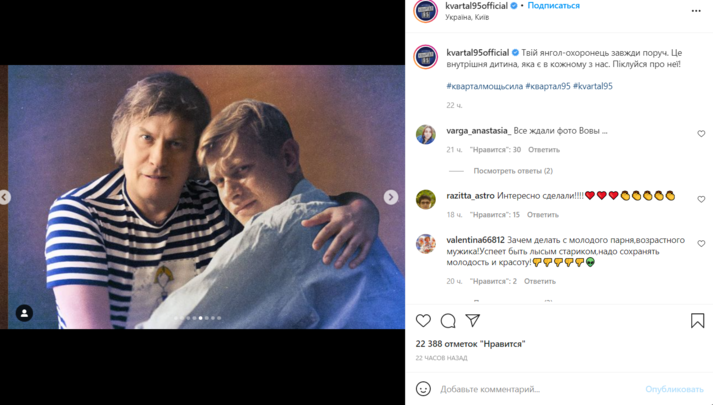
Task: Like varga_anastasia_'s comment
Action: pyautogui.click(x=701, y=134)
